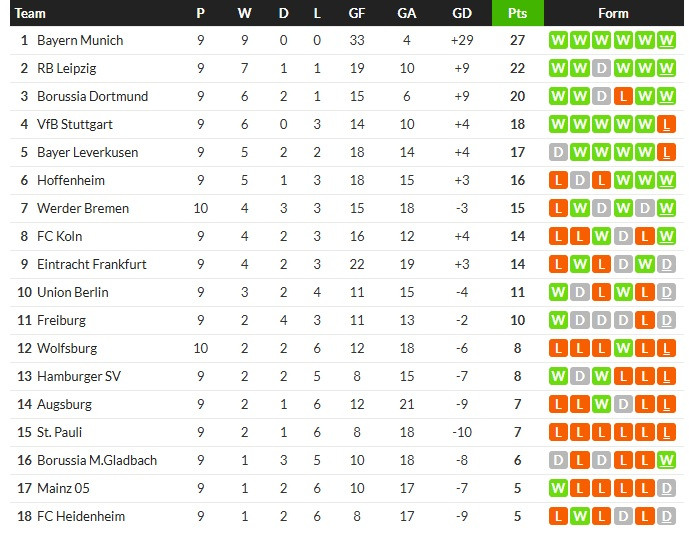Screen dimensions: 689x540
Task: Click the GF column header
Action: click(356, 13)
